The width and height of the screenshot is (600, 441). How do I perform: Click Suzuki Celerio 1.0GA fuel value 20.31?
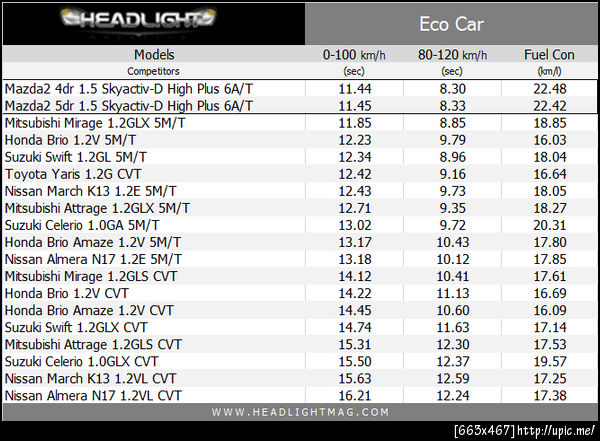point(549,225)
